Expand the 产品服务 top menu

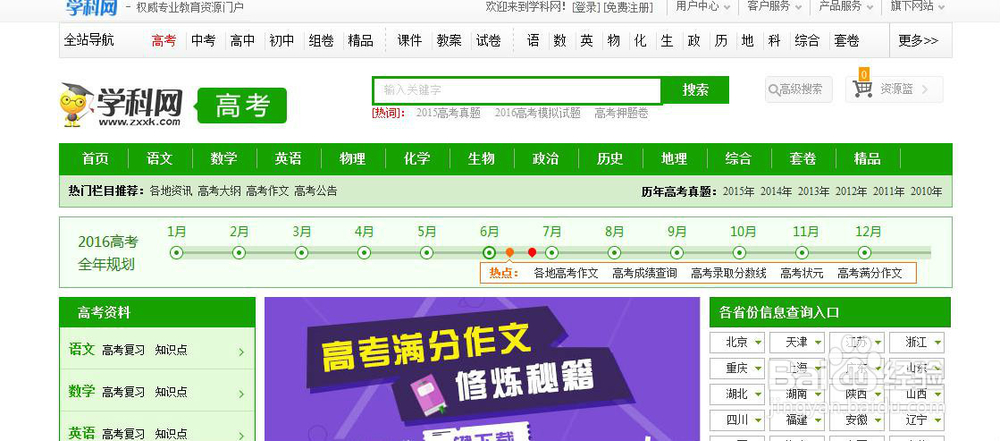[x=846, y=6]
